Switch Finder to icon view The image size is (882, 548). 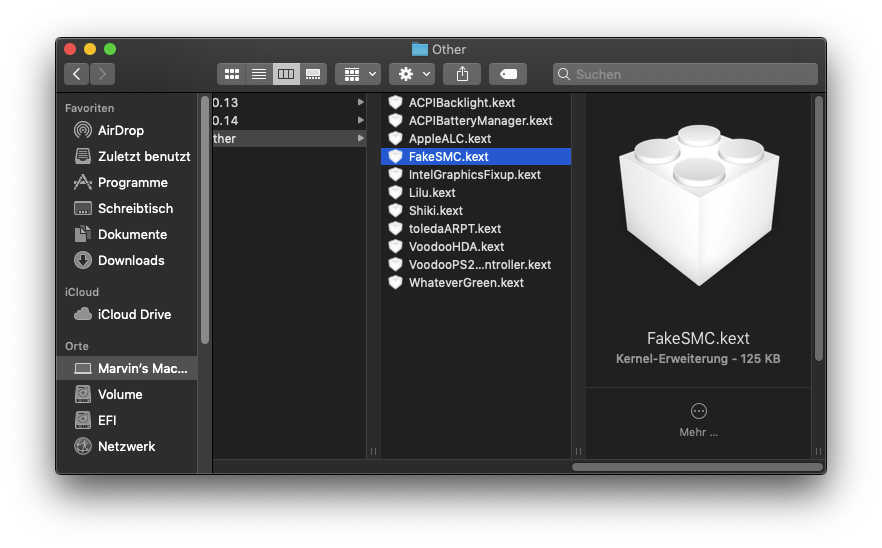pos(231,74)
